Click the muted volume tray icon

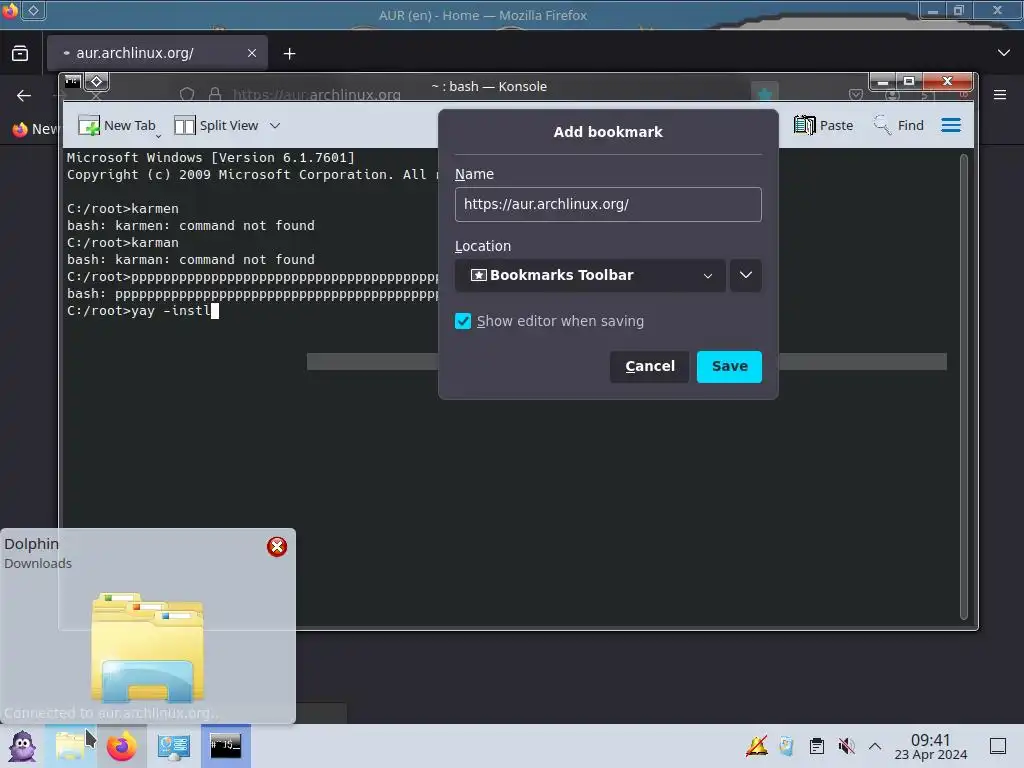[846, 746]
